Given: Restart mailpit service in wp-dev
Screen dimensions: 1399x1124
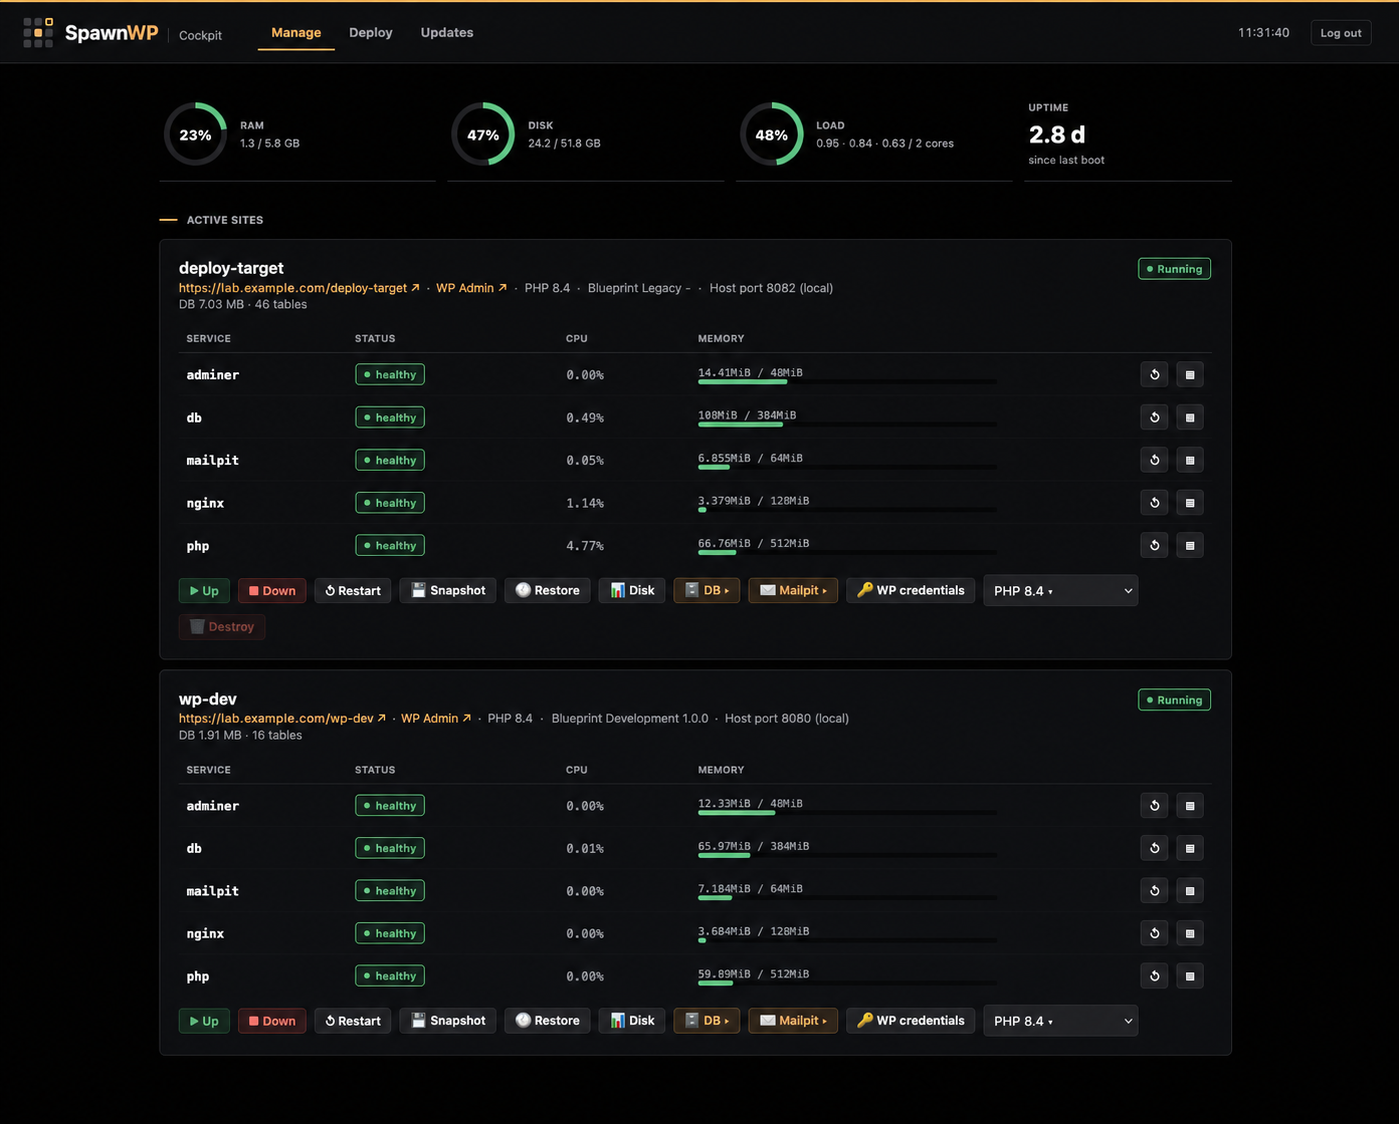Looking at the screenshot, I should click(x=1155, y=891).
